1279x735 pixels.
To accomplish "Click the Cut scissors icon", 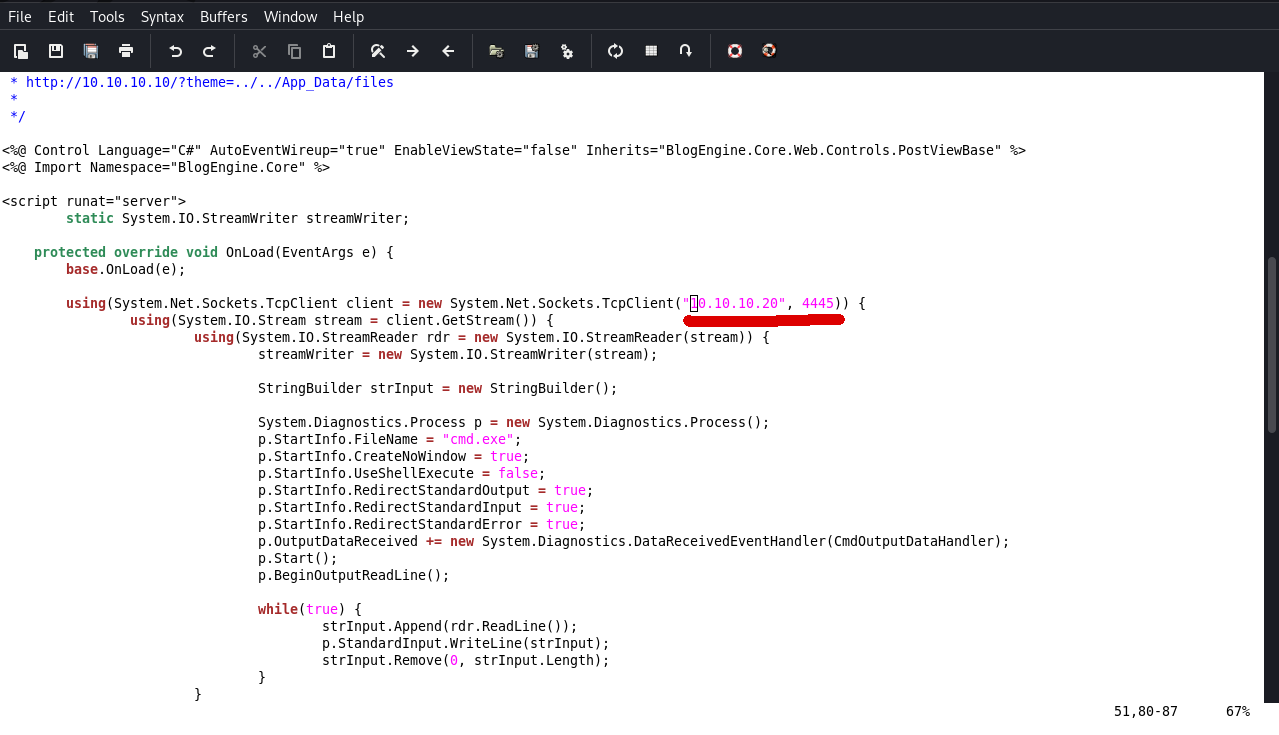I will pyautogui.click(x=259, y=51).
